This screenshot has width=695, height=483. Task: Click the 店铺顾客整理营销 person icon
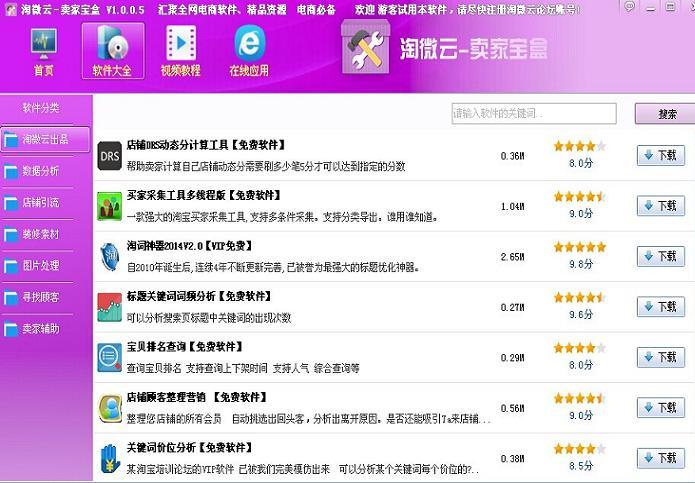click(x=109, y=408)
